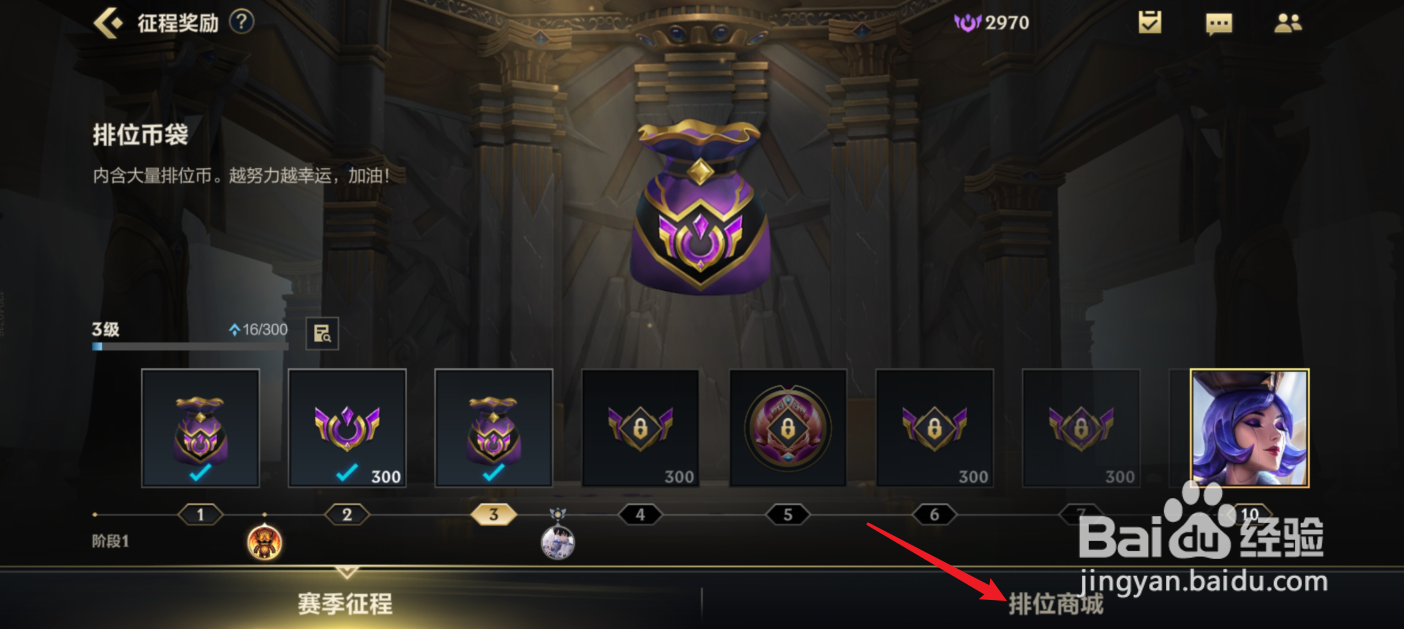
Task: Open the task checklist icon at top
Action: tap(1150, 22)
